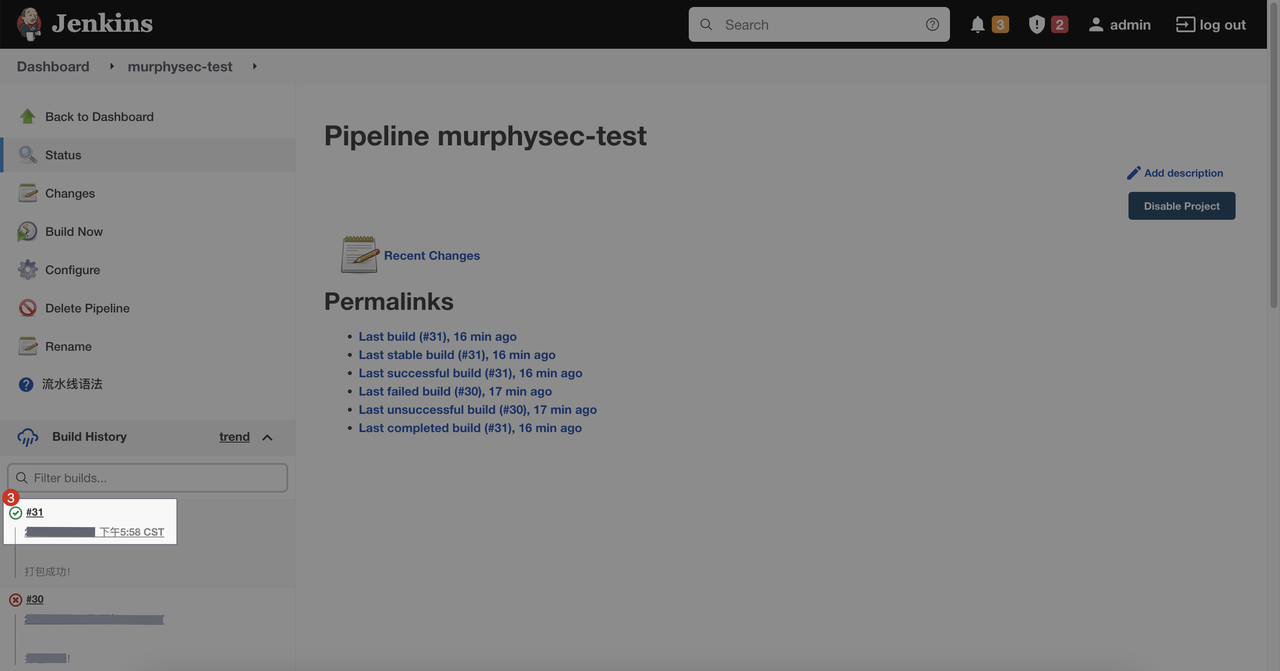Click the Jenkins butler logo icon

click(29, 24)
